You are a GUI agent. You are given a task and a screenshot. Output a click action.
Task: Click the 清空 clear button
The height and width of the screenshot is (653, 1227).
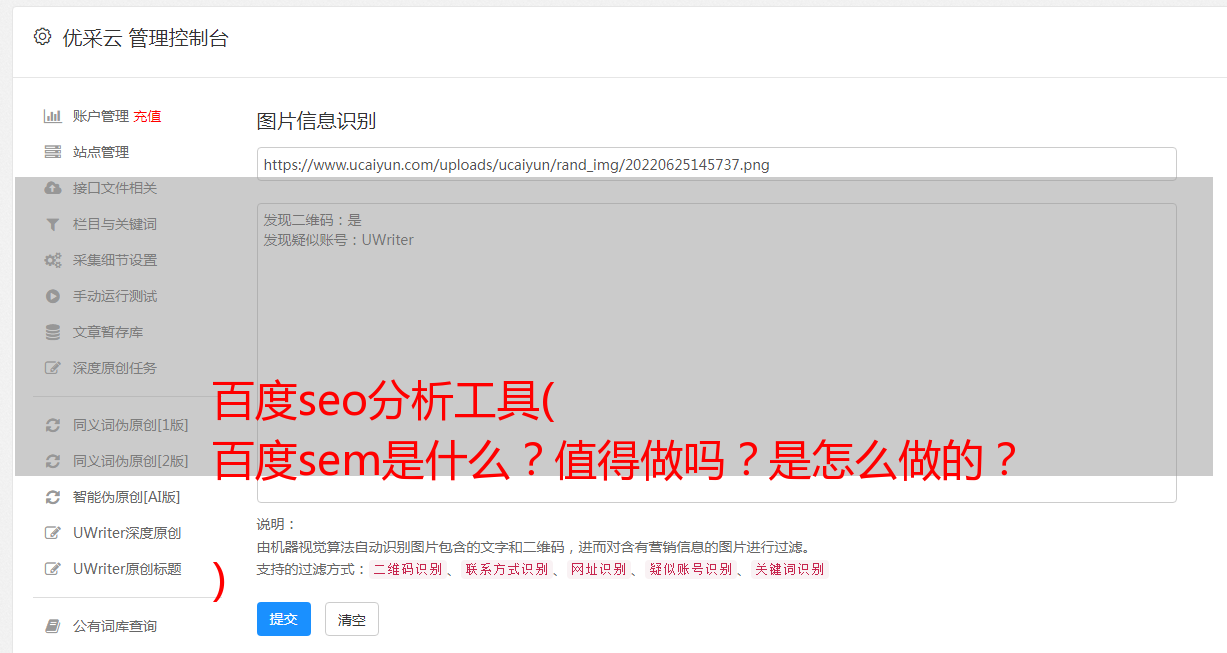pyautogui.click(x=352, y=619)
